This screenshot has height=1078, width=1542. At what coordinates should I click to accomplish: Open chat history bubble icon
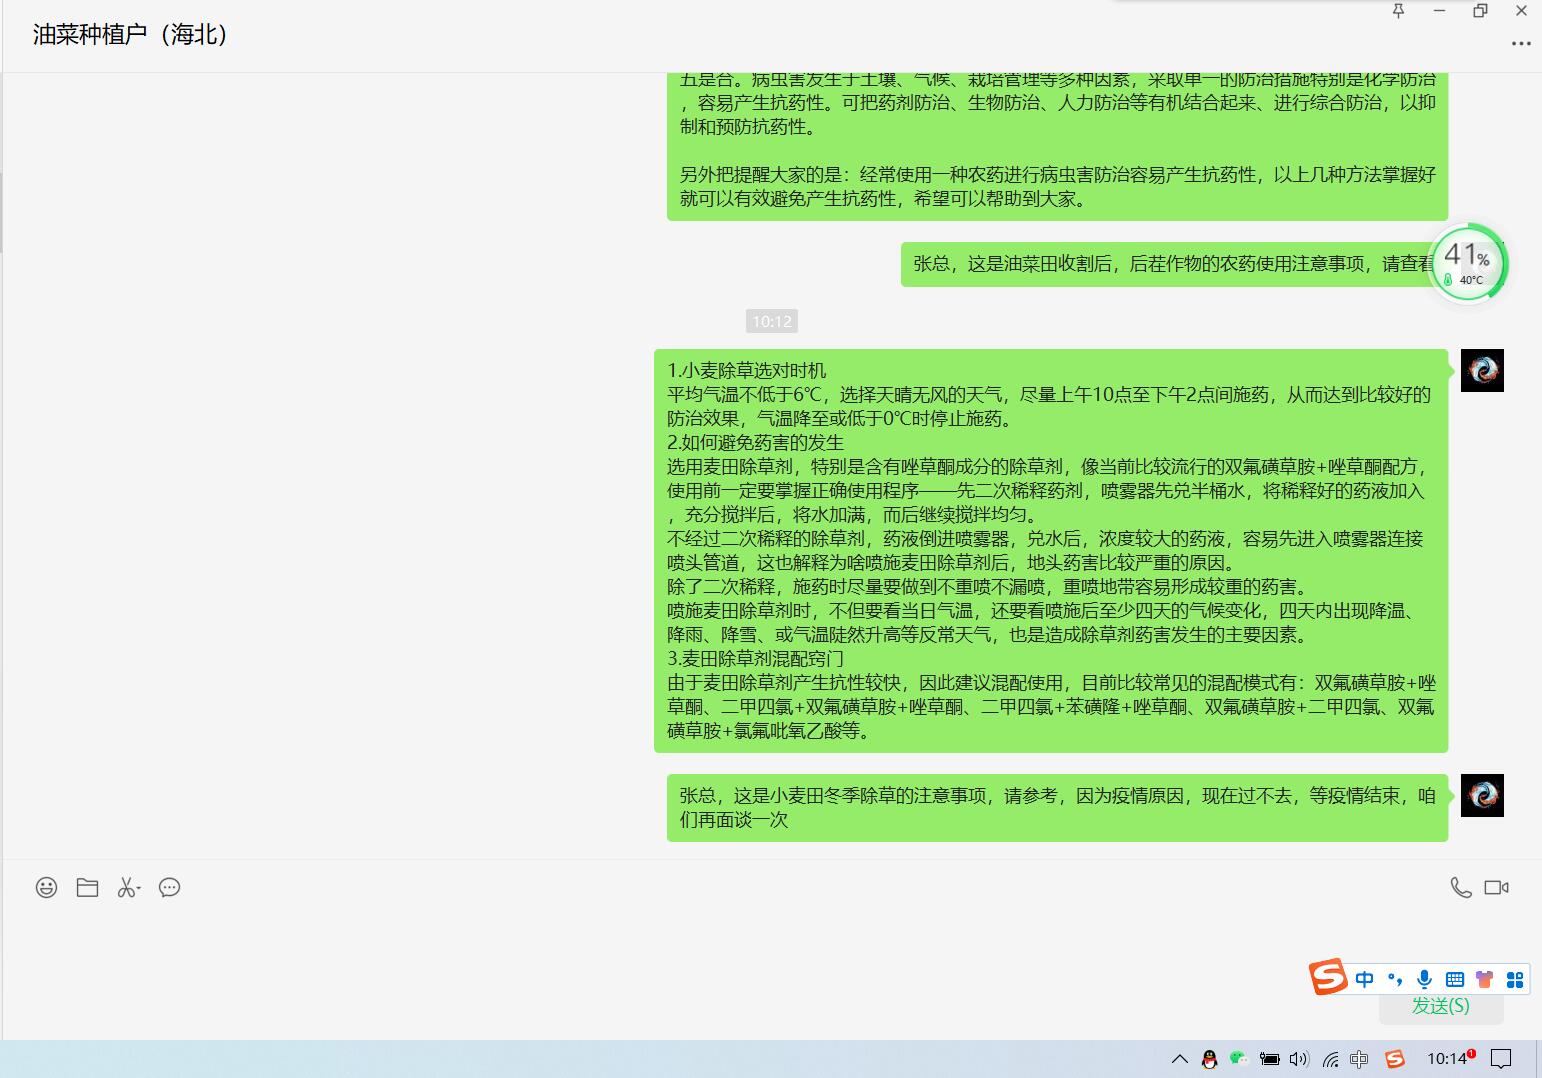pyautogui.click(x=169, y=887)
